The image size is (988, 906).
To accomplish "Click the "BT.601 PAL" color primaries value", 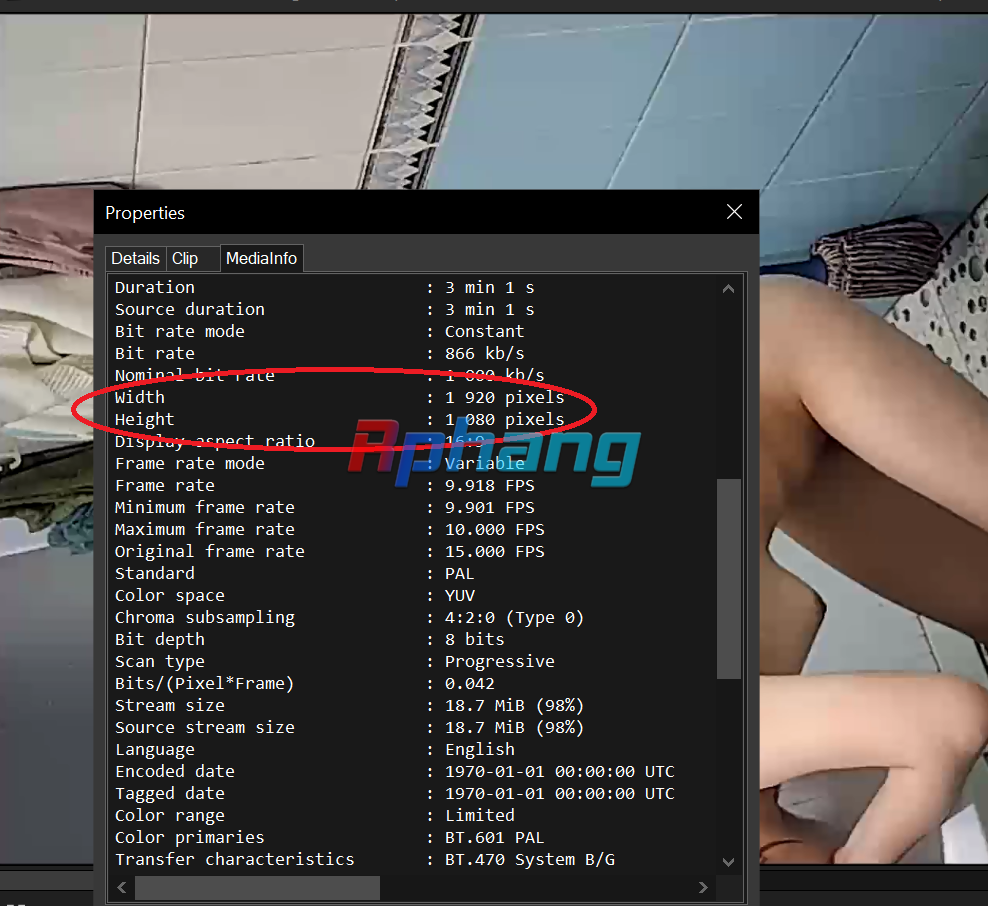I will click(x=495, y=838).
